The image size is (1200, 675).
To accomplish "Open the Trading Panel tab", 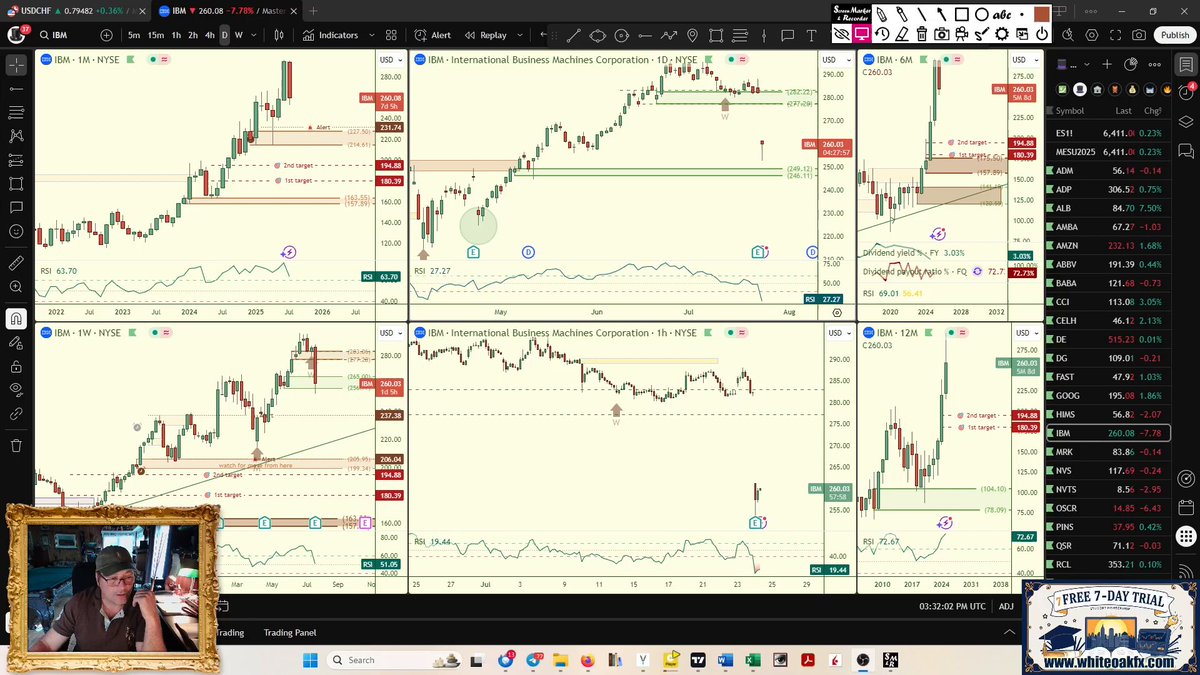I will pos(290,632).
